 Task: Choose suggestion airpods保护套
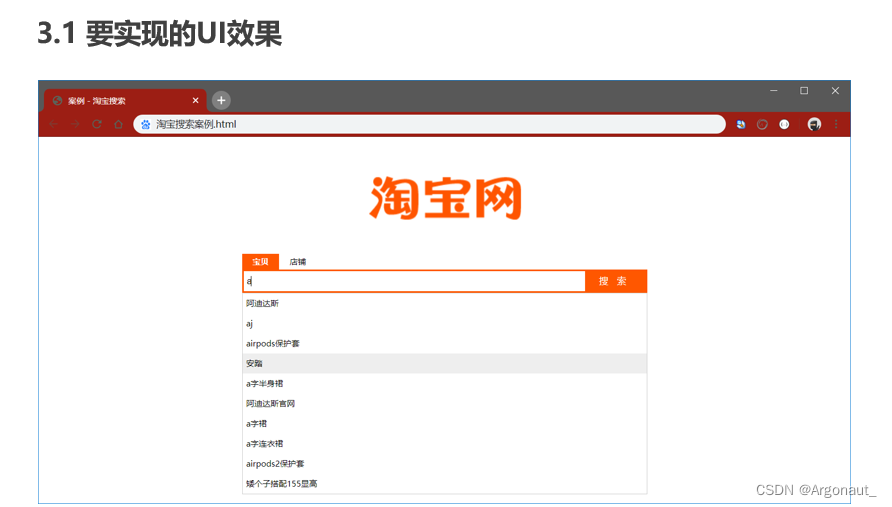tap(445, 344)
